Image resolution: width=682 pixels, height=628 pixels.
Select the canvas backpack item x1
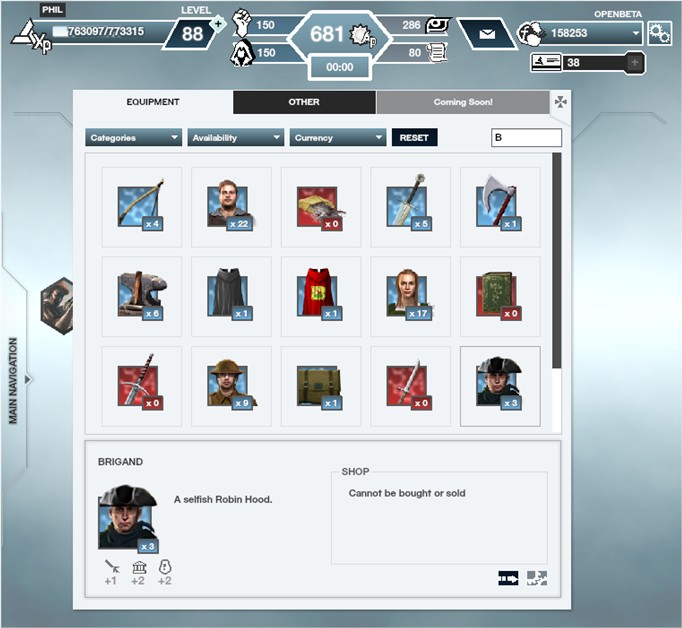point(321,386)
